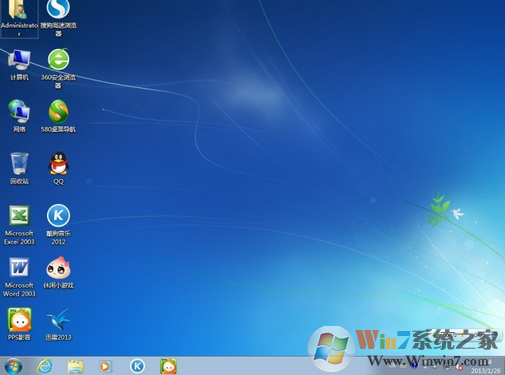Screen dimensions: 505x375
Task: Open Windows Explorer folder icon on the taskbar
Action: coord(76,366)
